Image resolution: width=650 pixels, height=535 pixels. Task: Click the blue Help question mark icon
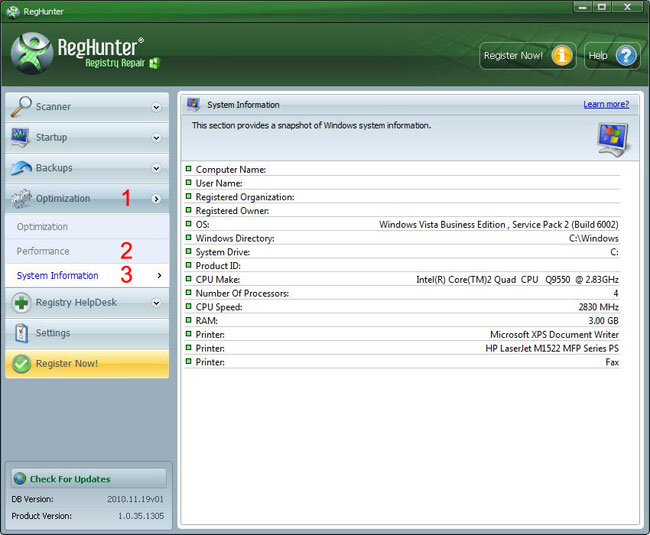626,56
